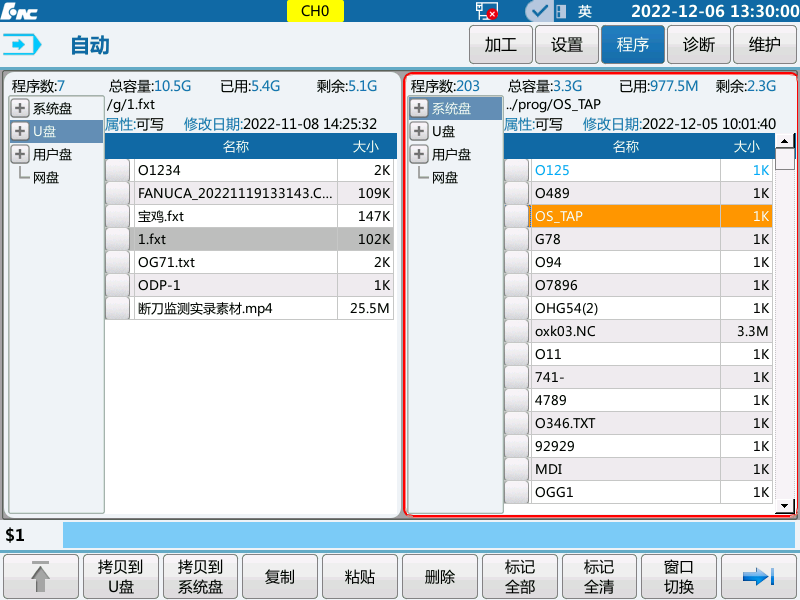
Task: Click the network disconnected status icon
Action: (487, 11)
